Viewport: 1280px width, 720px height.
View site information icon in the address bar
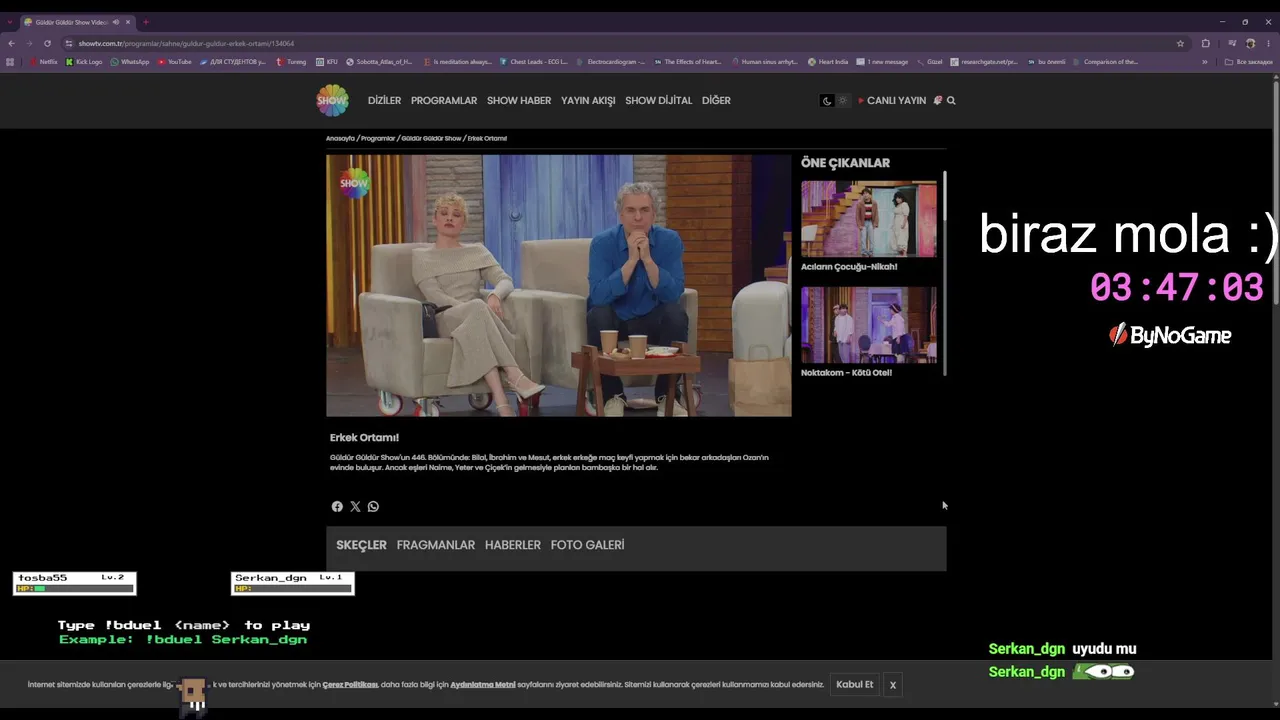click(69, 43)
